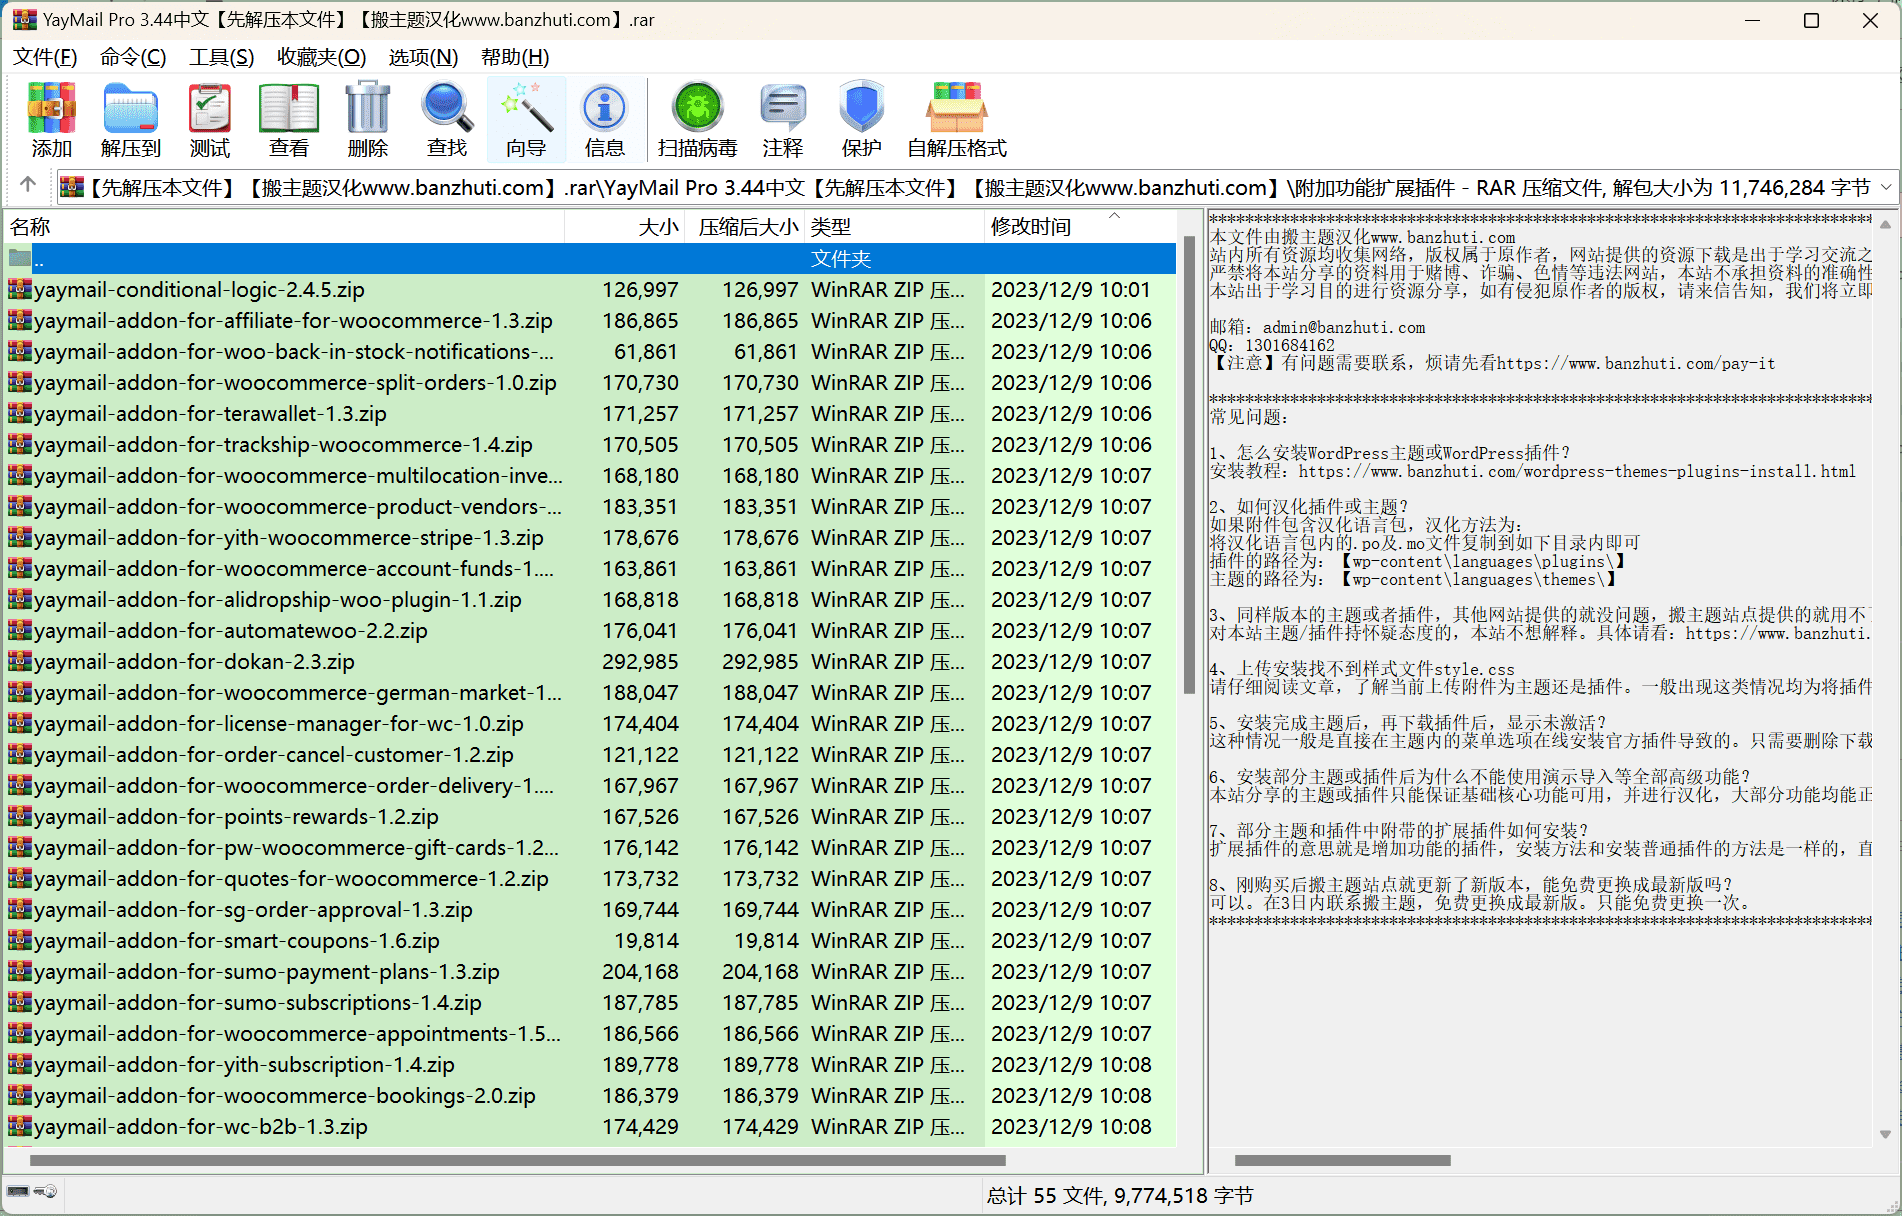Select yaymail-addon-for-order-cancel-customer-1.2.zip
The width and height of the screenshot is (1902, 1216).
click(590, 755)
